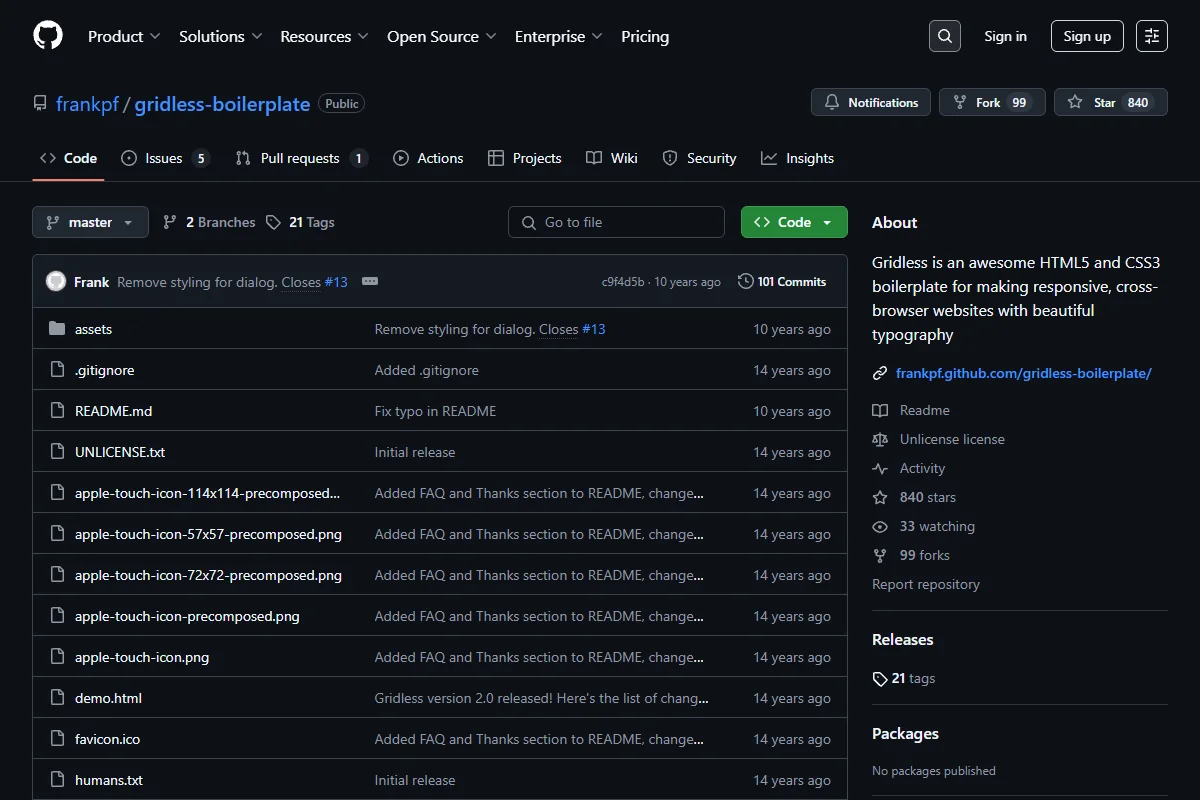This screenshot has height=800, width=1200.
Task: Click the Sign up button
Action: click(1087, 36)
